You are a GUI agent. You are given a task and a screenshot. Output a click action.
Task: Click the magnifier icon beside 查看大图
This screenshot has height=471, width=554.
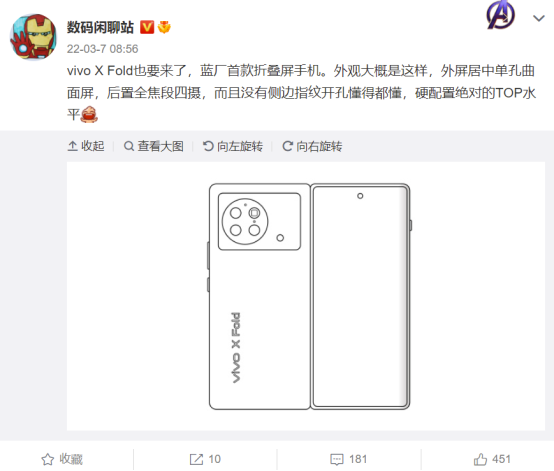129,146
